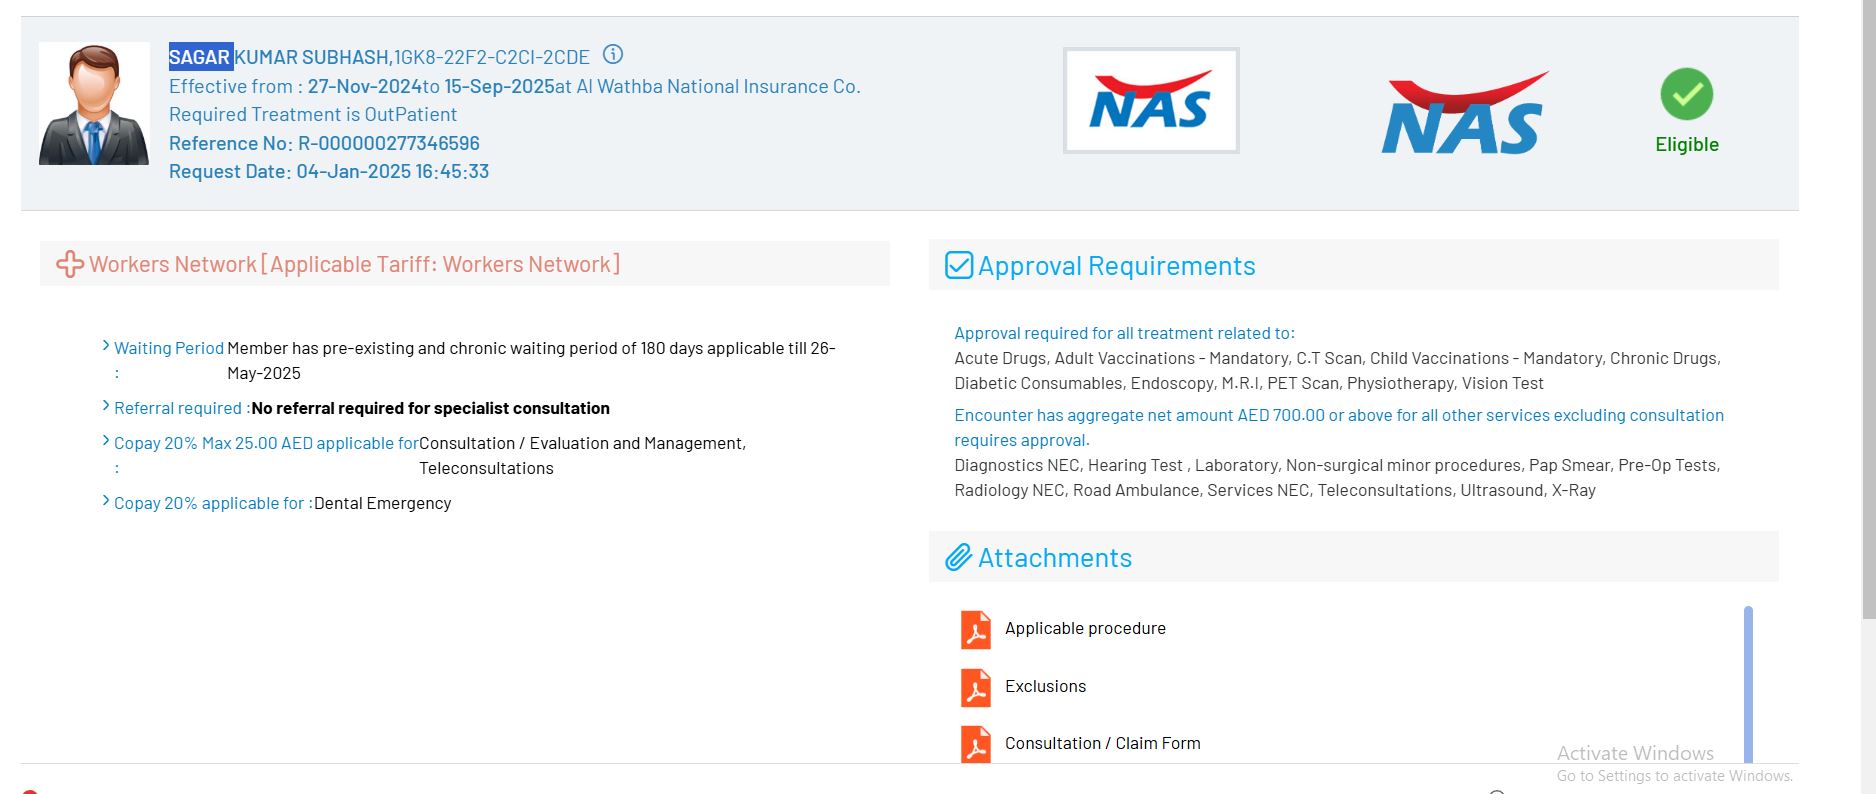
Task: Open the Exclusions PDF icon
Action: click(976, 687)
